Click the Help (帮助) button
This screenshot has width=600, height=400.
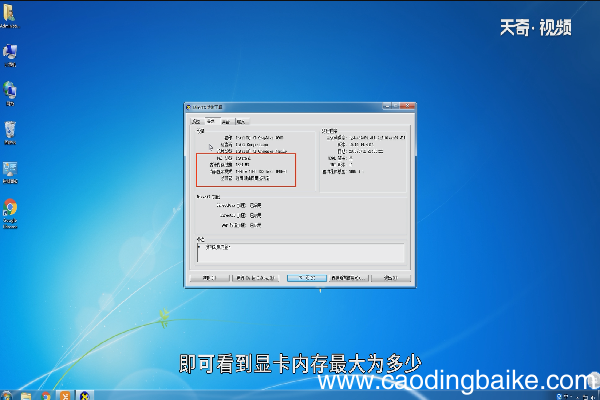tap(210, 278)
